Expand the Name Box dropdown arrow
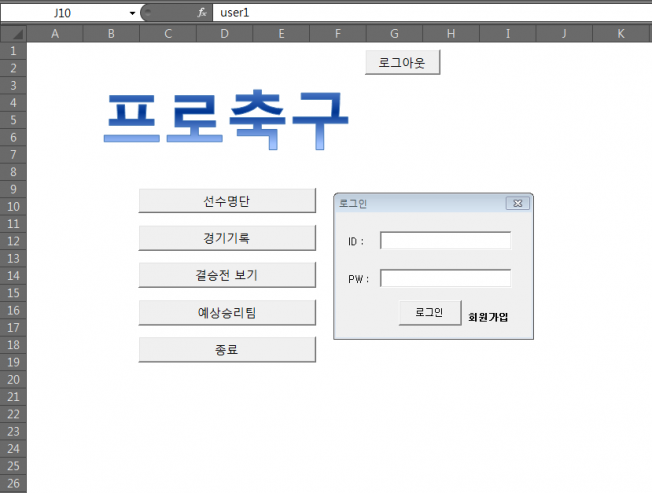Screen dimensions: 652x493 (132, 13)
